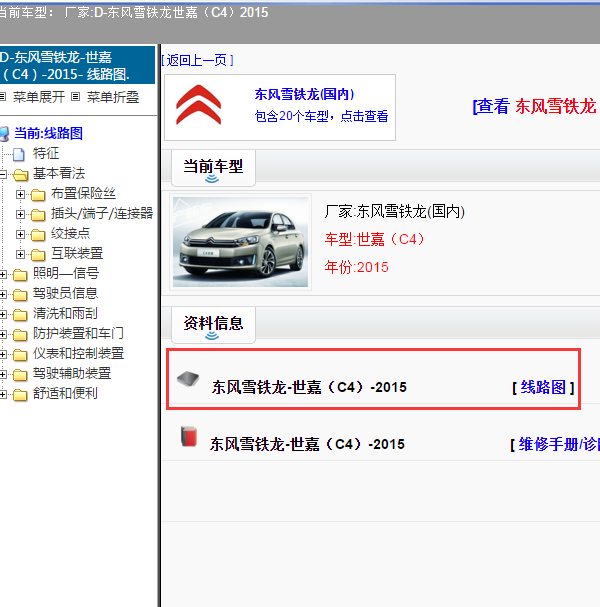Click the folder icon of 布置保险丝

(x=38, y=195)
